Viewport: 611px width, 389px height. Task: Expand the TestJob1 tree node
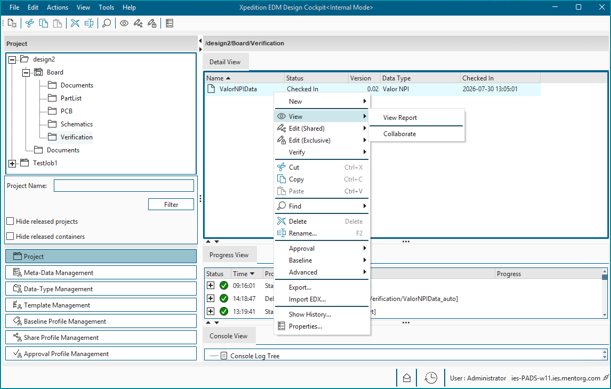[12, 163]
